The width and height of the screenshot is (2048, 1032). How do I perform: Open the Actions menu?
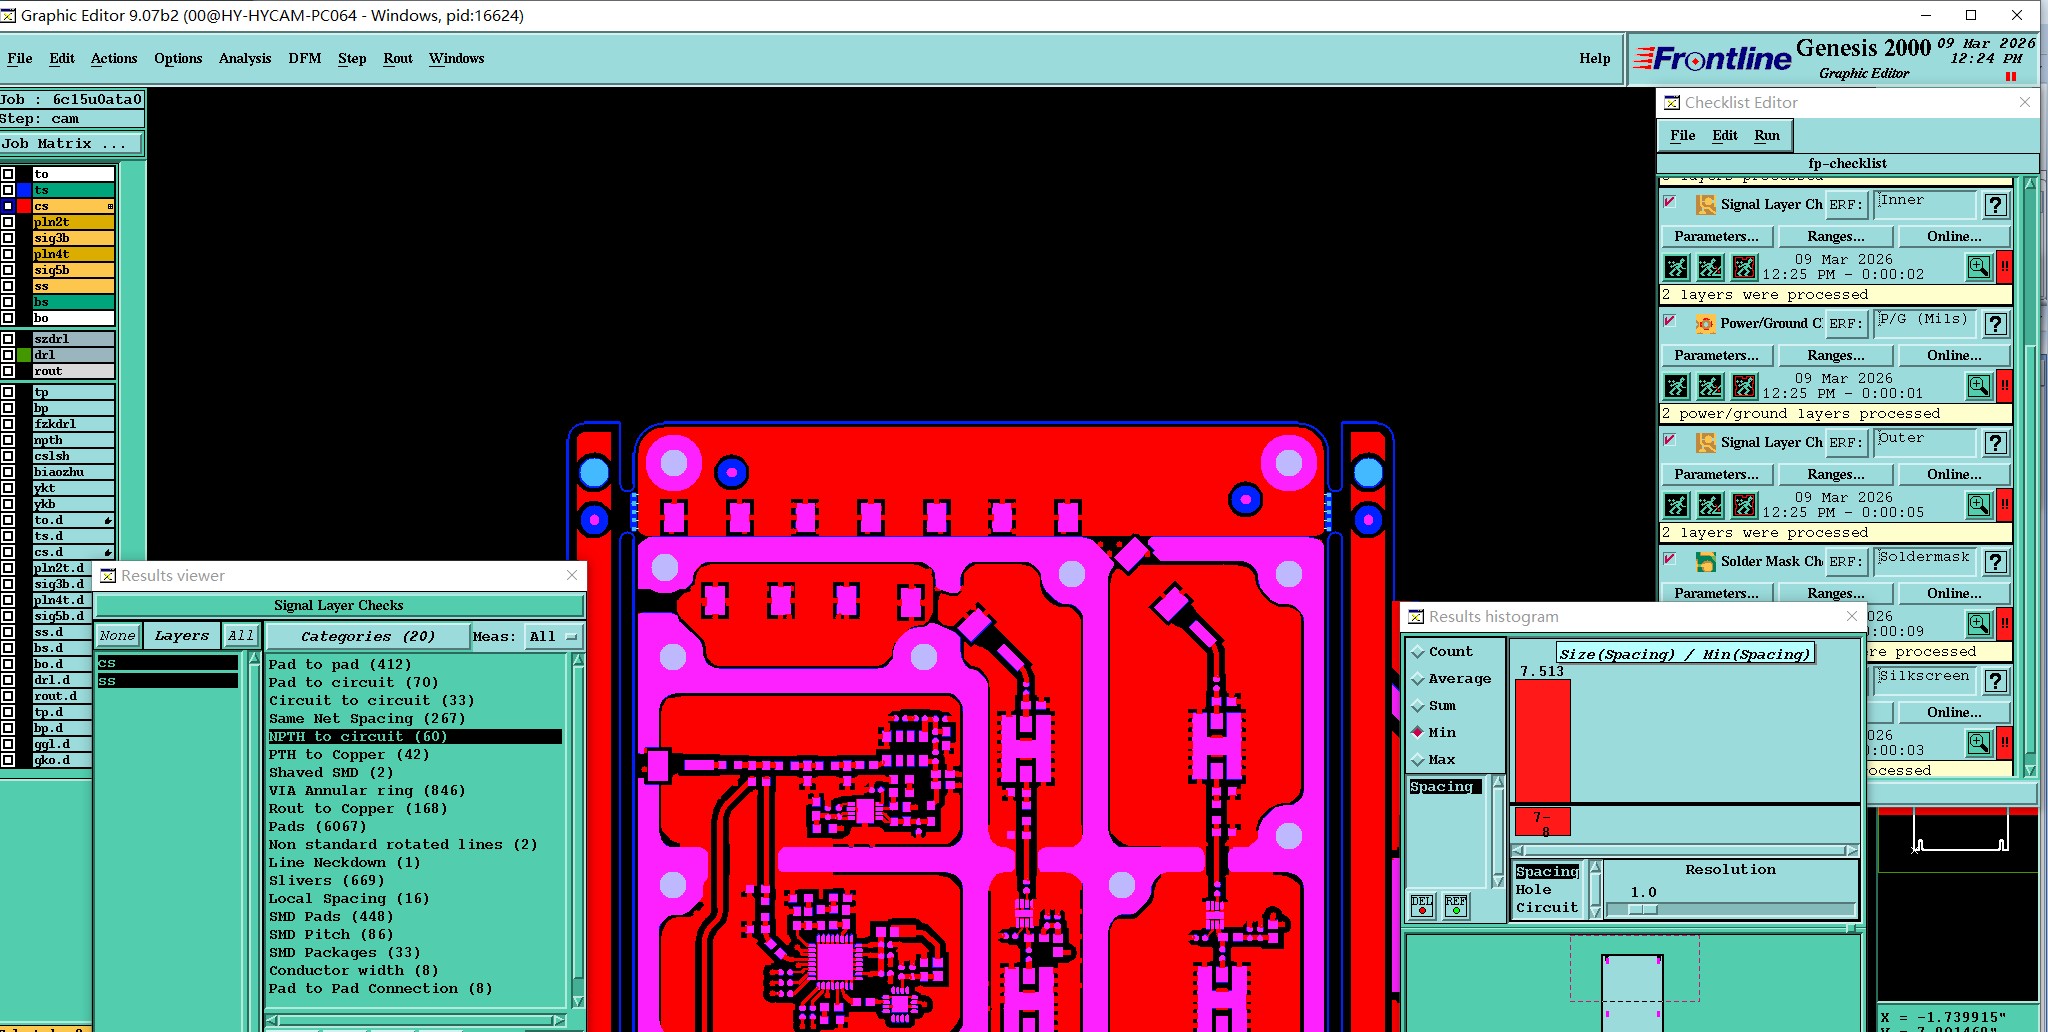click(x=114, y=59)
